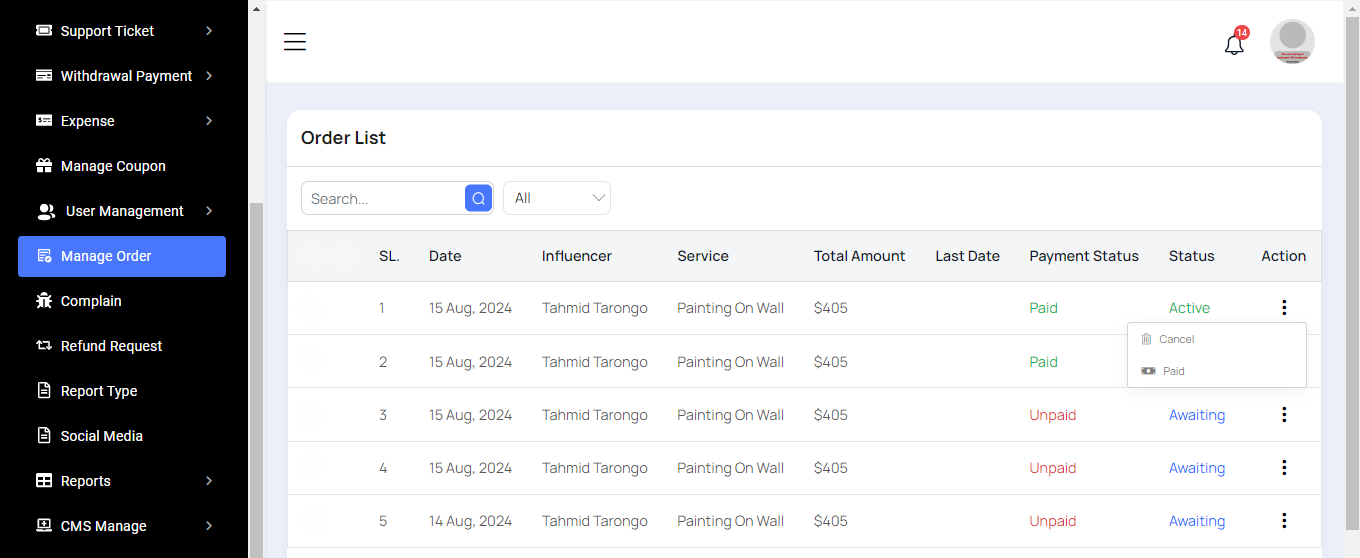
Task: Click the blue search magnifier button
Action: pos(478,198)
